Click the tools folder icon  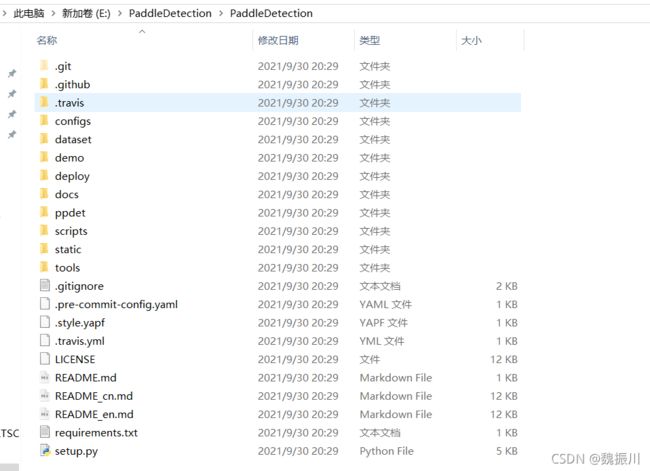(44, 267)
